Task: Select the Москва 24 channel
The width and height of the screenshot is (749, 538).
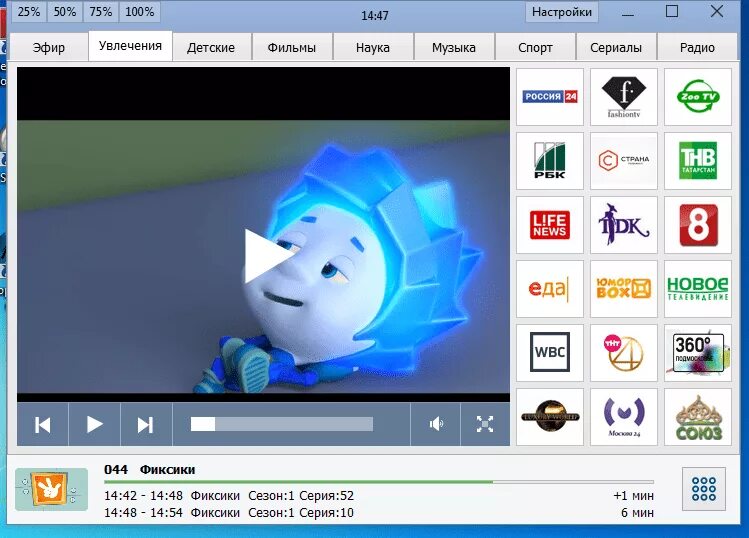Action: [624, 417]
